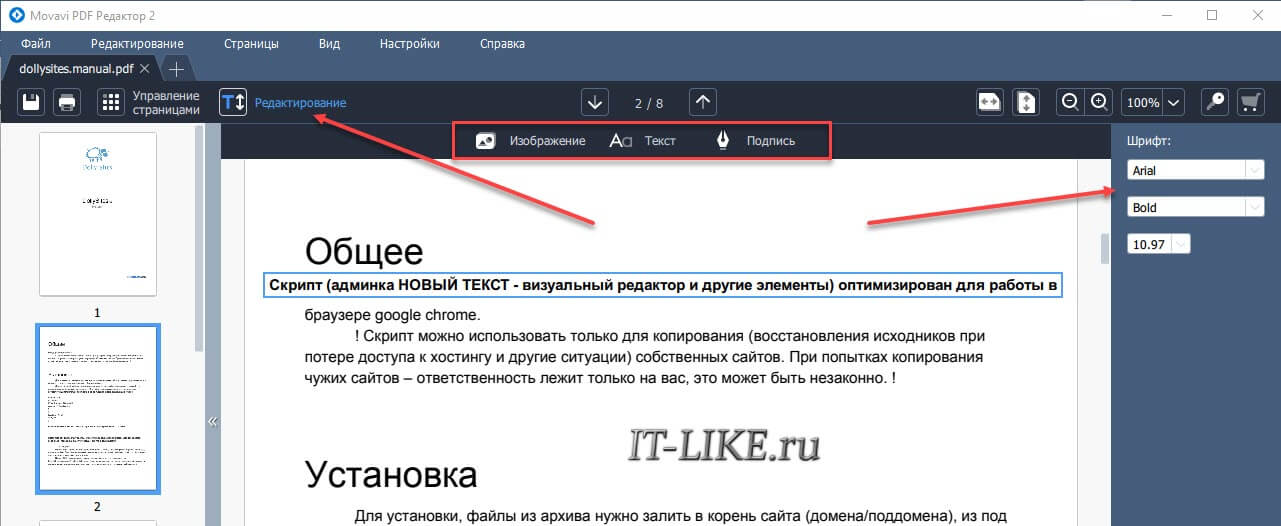
Task: Click the Print icon in toolbar
Action: coord(67,102)
